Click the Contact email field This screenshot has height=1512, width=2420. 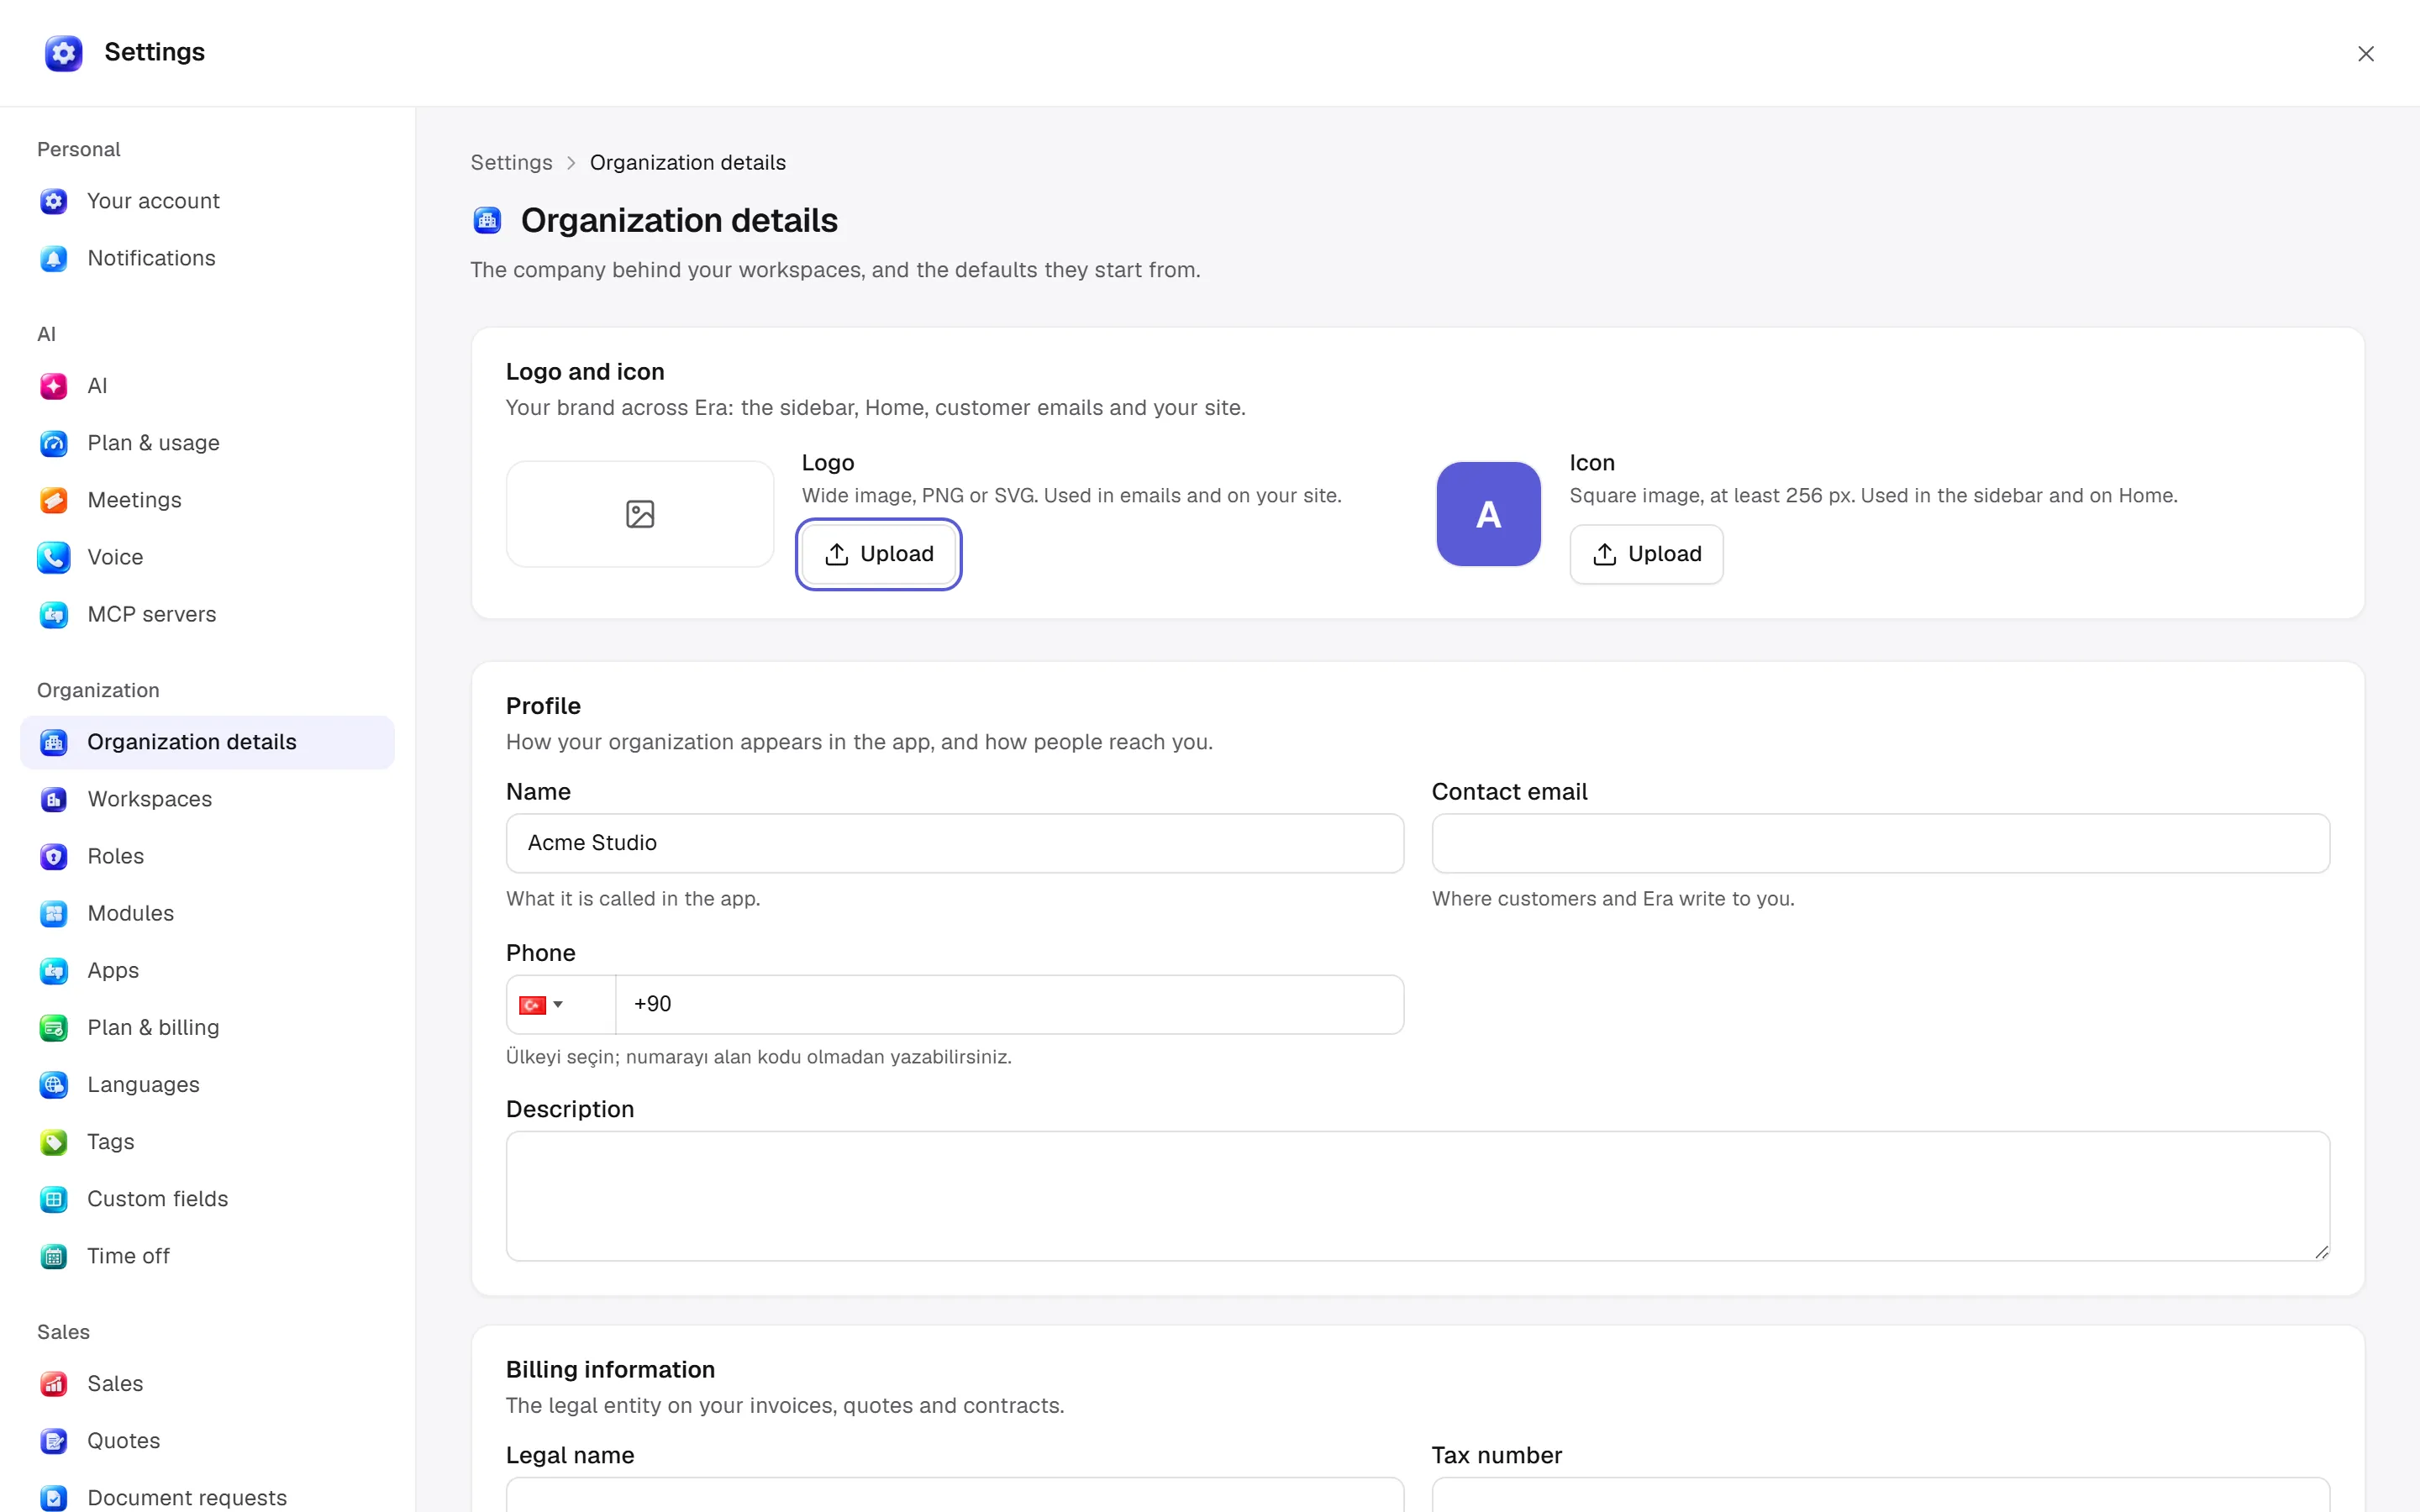pyautogui.click(x=1880, y=843)
